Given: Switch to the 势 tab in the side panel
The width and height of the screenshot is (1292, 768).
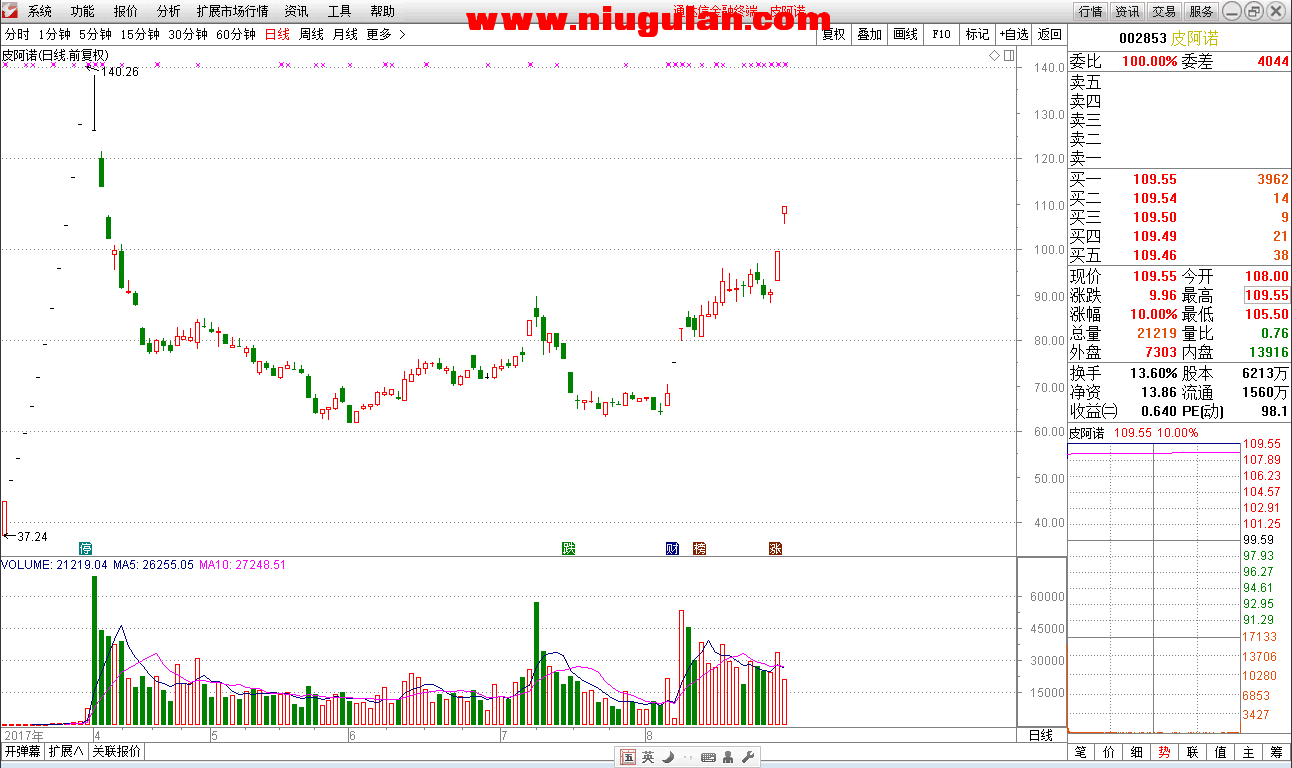Looking at the screenshot, I should (x=1165, y=752).
